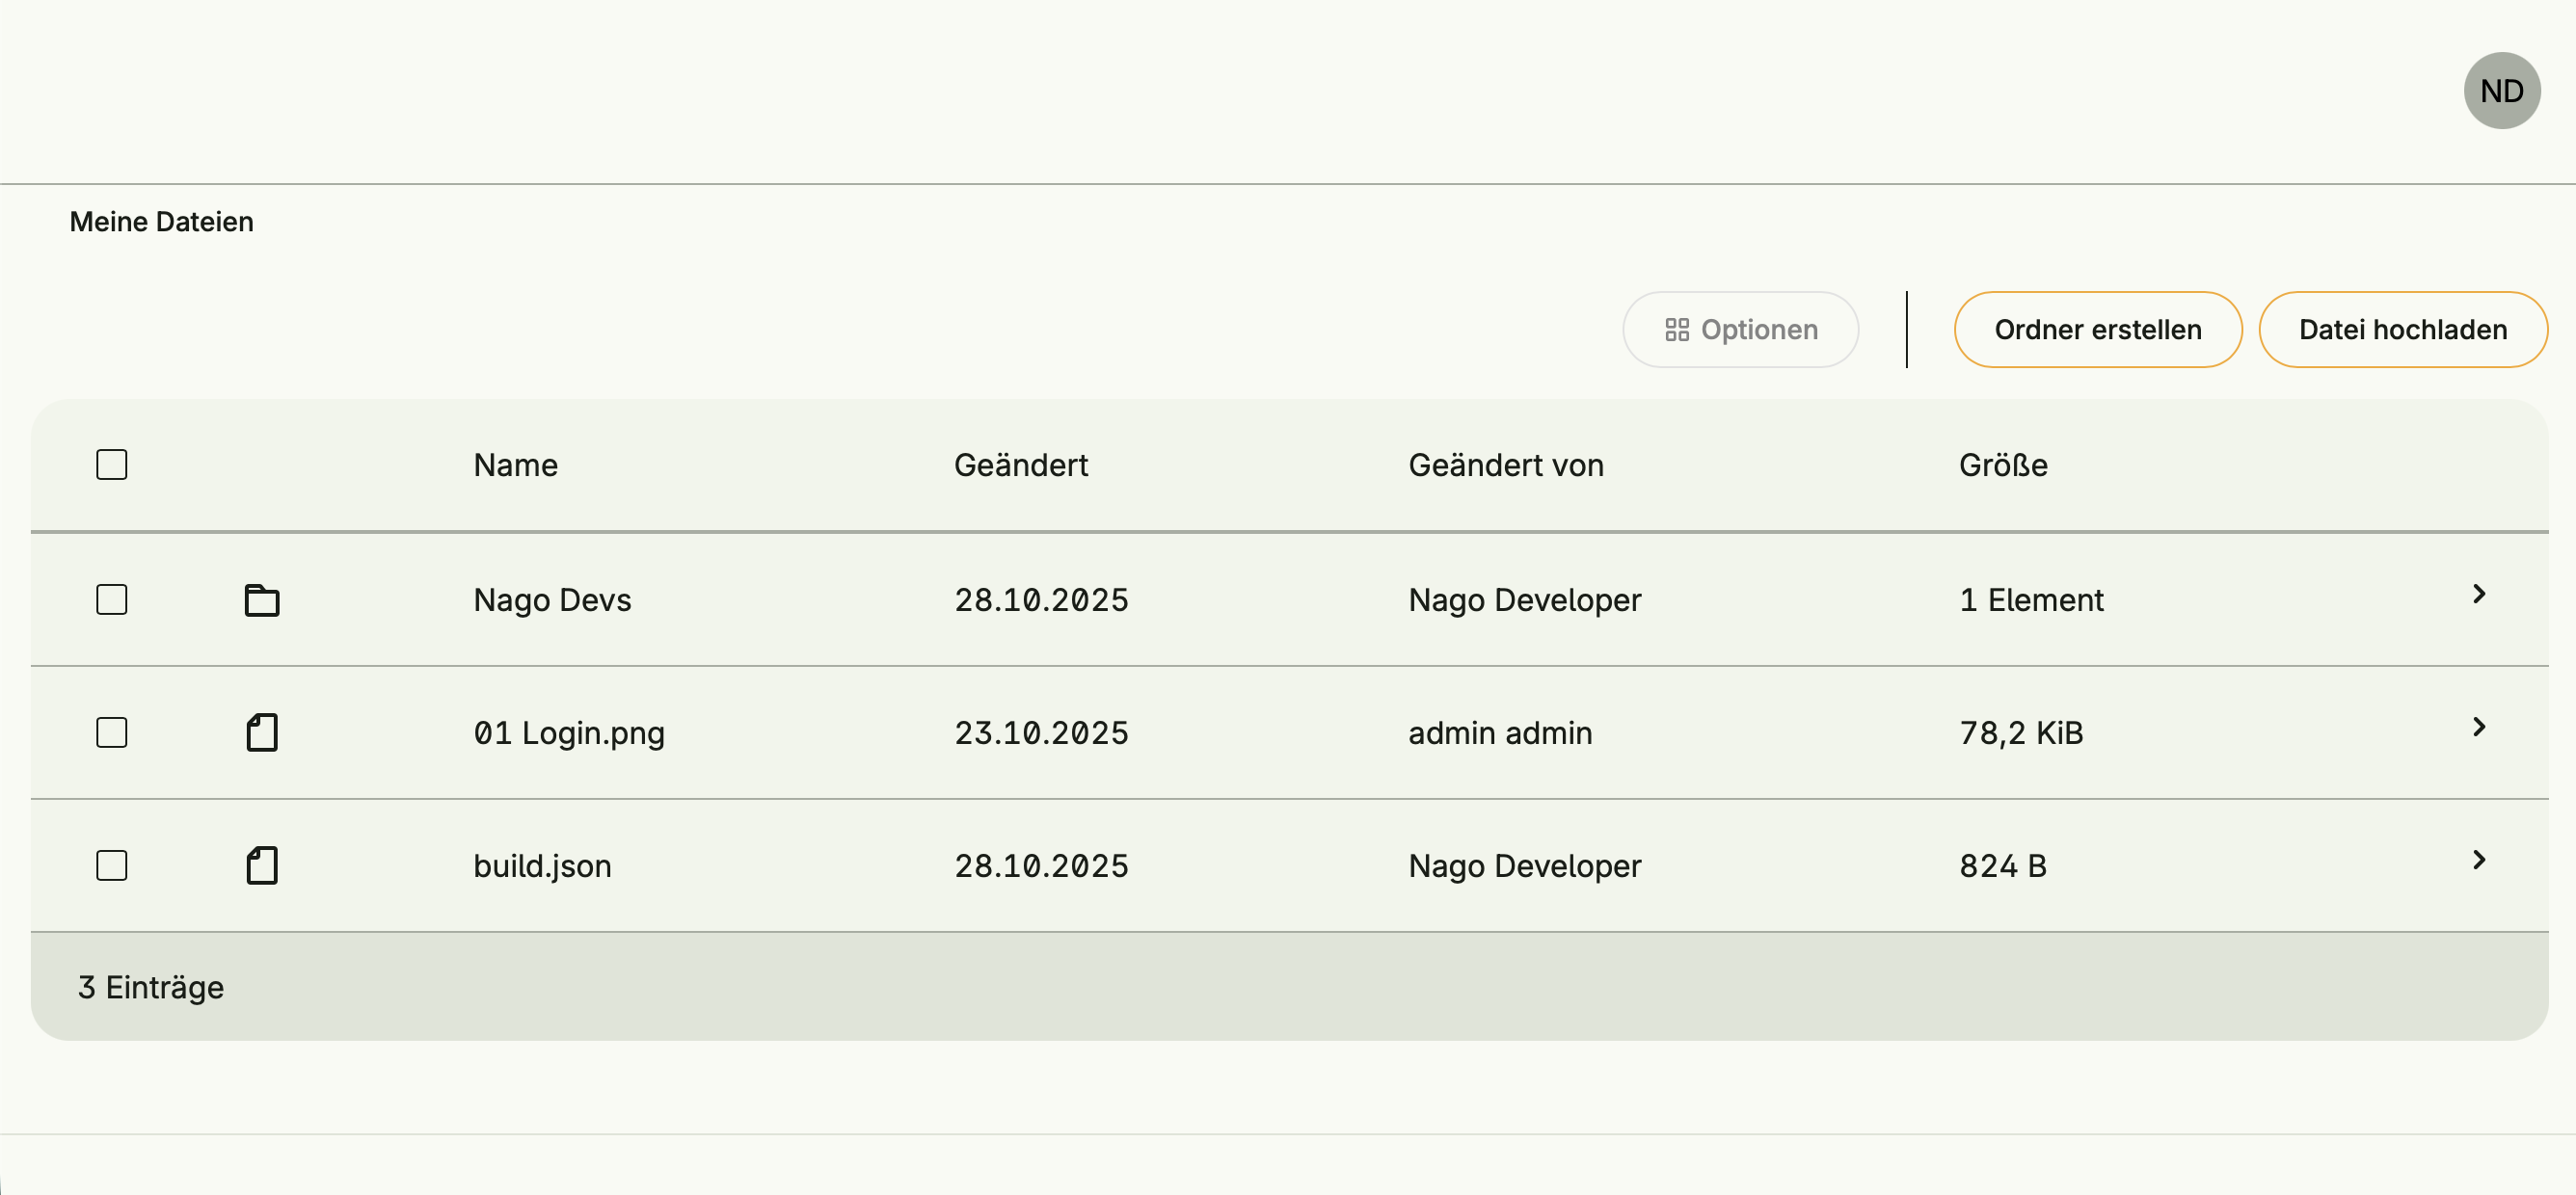The image size is (2576, 1195).
Task: Expand Nago Devs row with chevron arrow
Action: [x=2478, y=595]
